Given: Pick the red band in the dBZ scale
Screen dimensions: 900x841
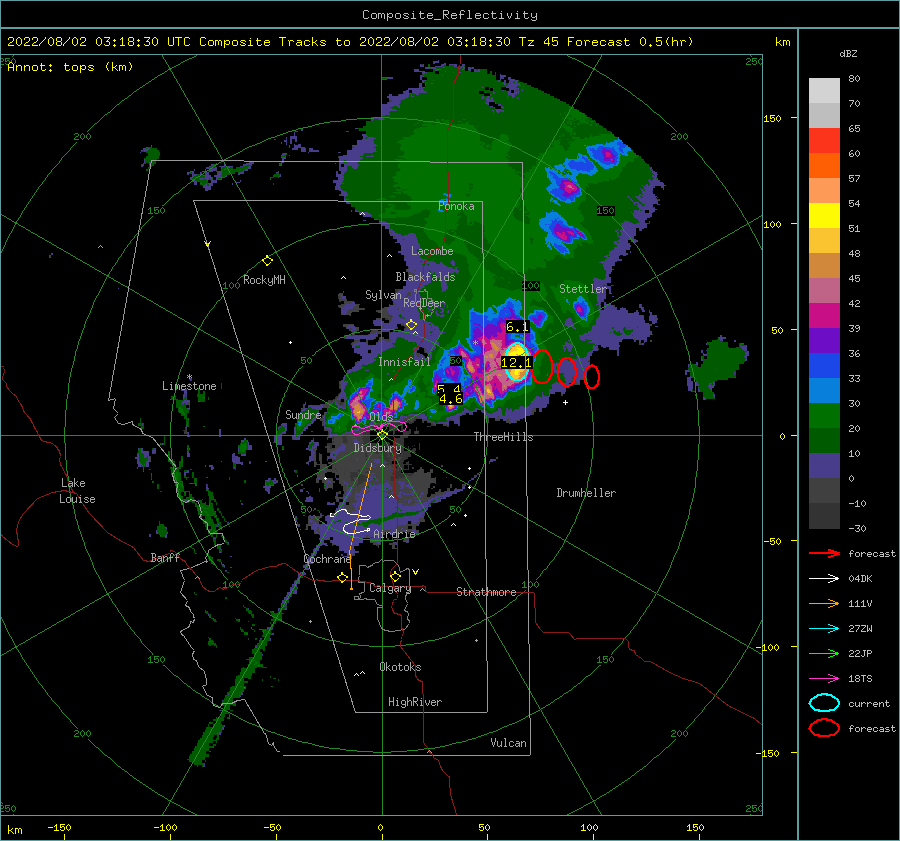Looking at the screenshot, I should click(824, 140).
